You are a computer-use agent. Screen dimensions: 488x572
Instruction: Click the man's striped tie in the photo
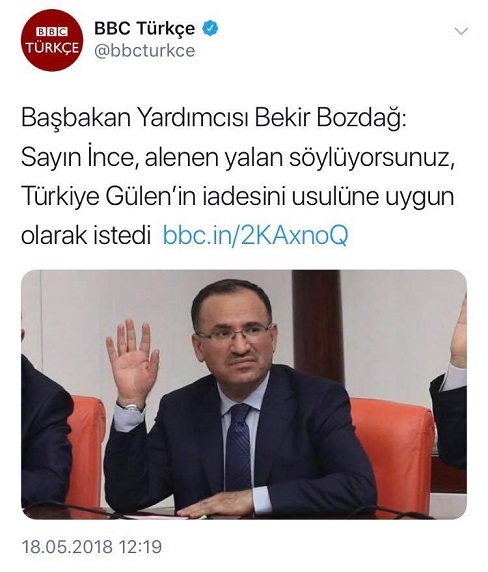click(238, 447)
